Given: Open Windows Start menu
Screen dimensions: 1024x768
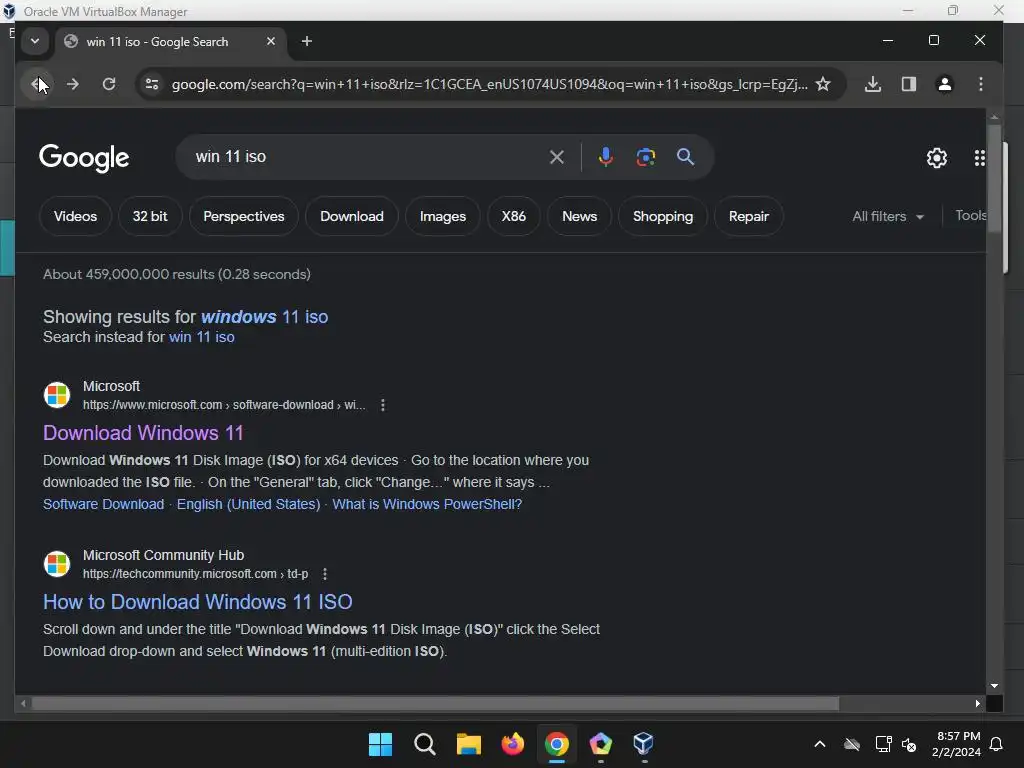Looking at the screenshot, I should pyautogui.click(x=381, y=744).
